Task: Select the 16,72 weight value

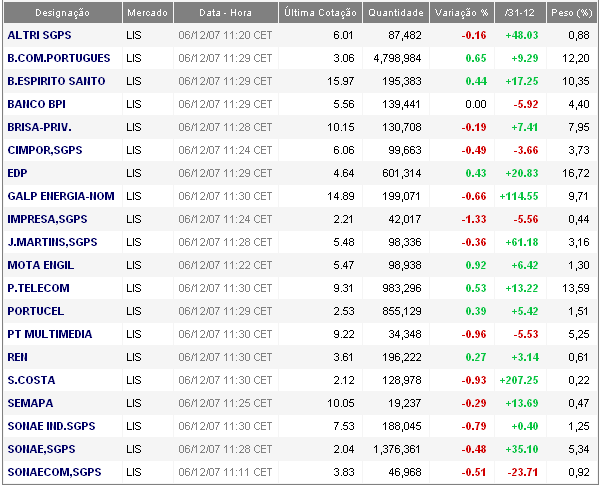Action: [576, 173]
